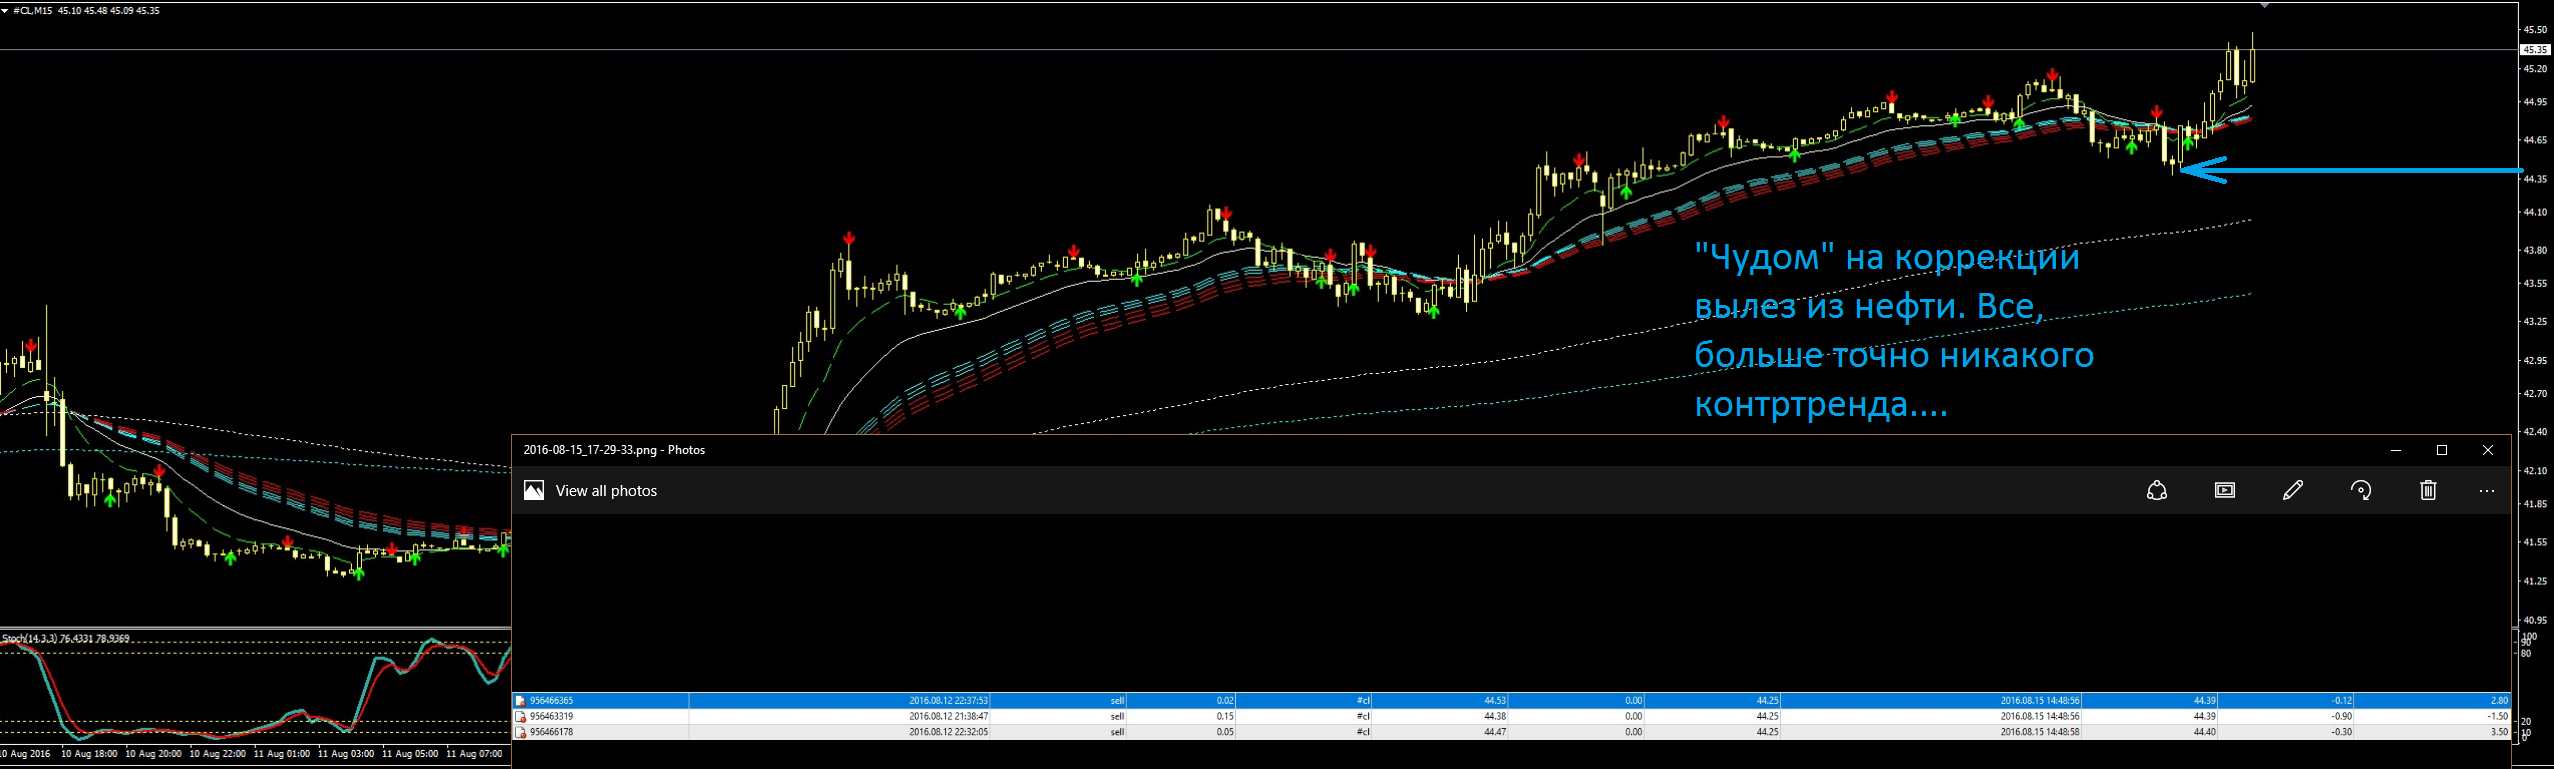Click the picture icon beside View all photos

(x=534, y=490)
